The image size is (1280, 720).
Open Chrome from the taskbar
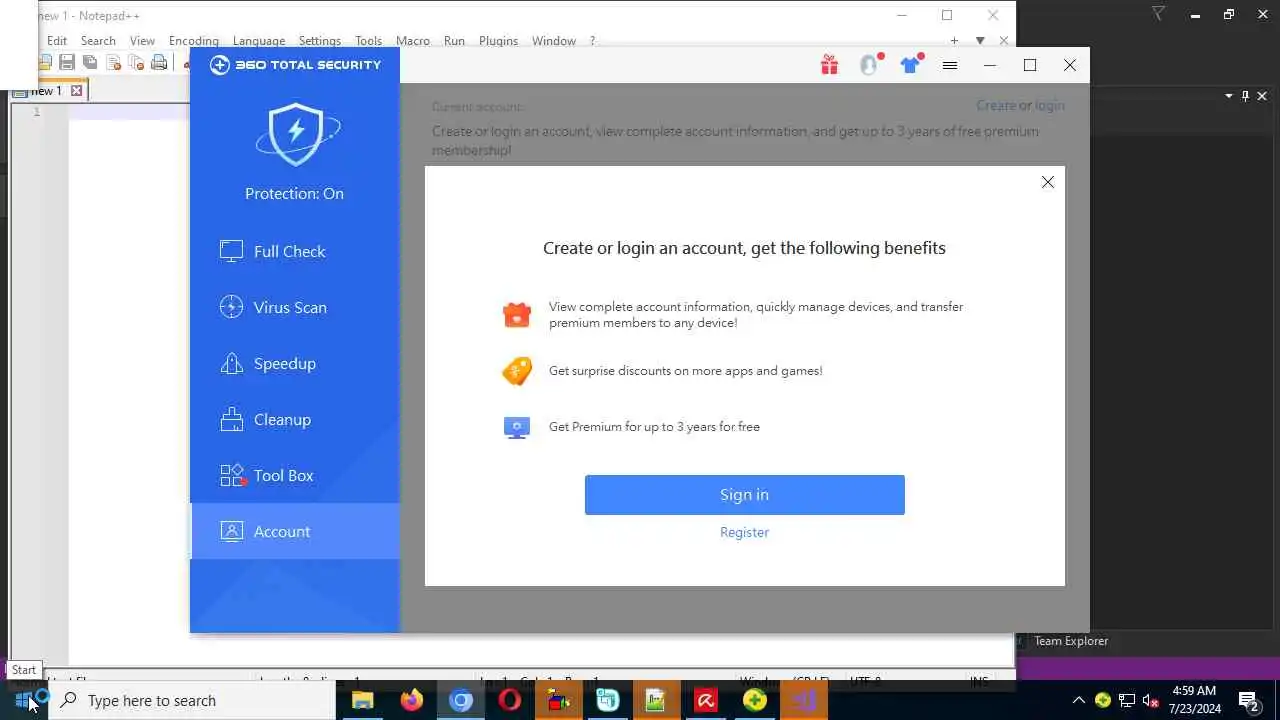click(x=461, y=700)
